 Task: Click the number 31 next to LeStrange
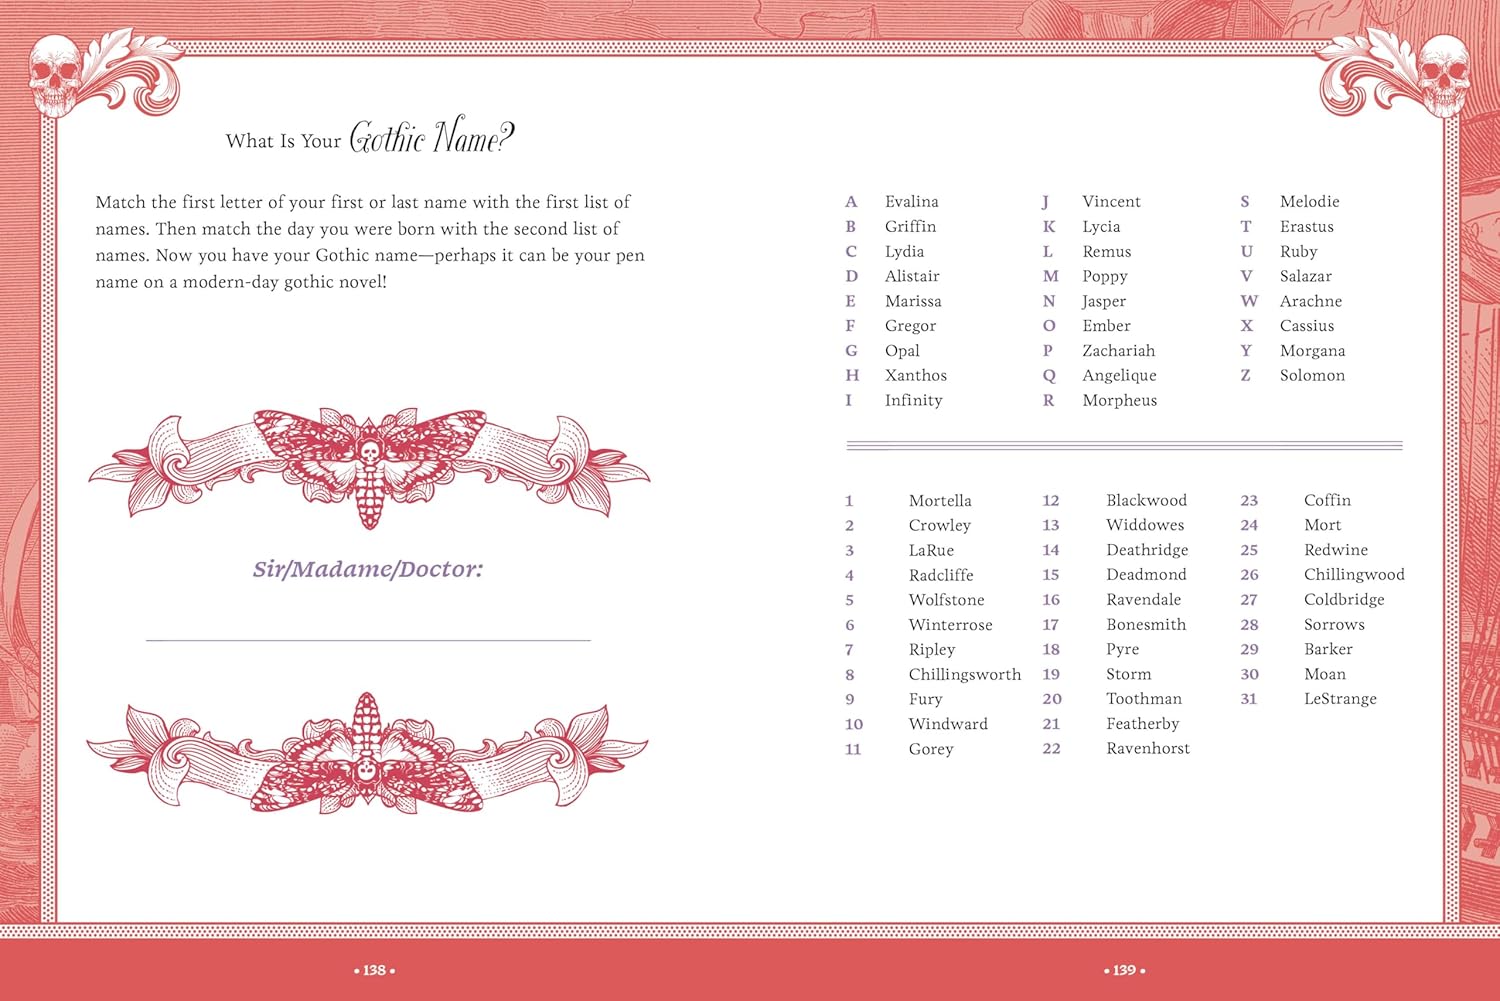pos(1249,699)
